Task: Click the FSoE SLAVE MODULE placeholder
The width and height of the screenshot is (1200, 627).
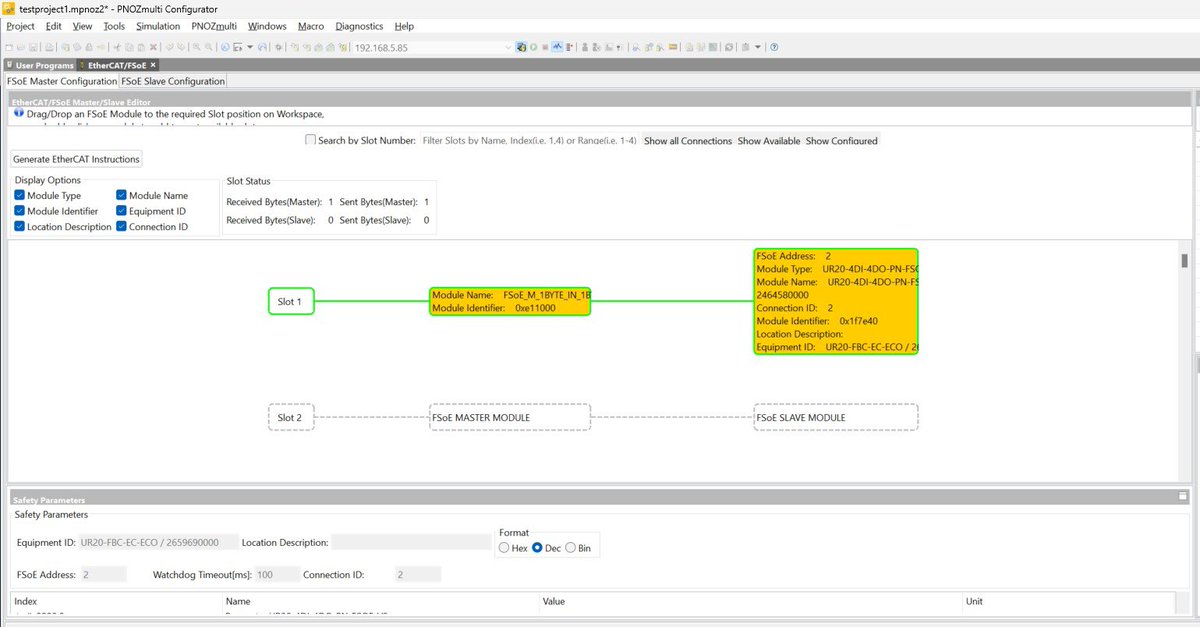Action: click(x=836, y=417)
